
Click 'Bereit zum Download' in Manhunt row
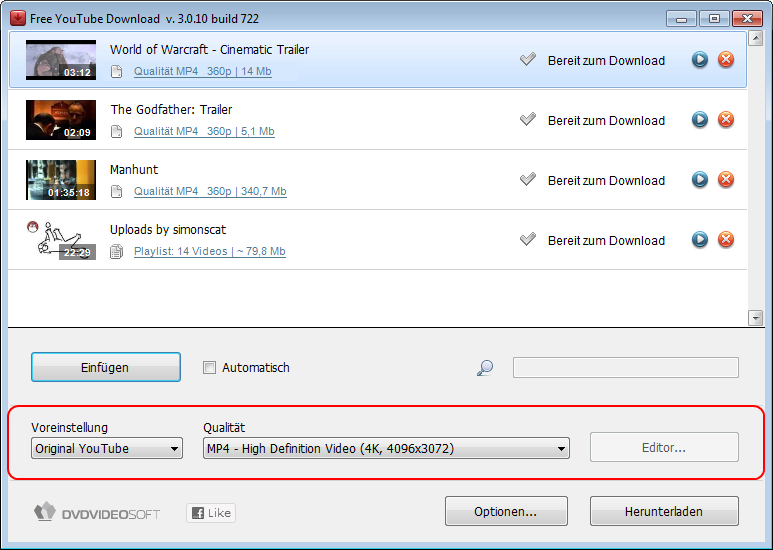pyautogui.click(x=606, y=181)
